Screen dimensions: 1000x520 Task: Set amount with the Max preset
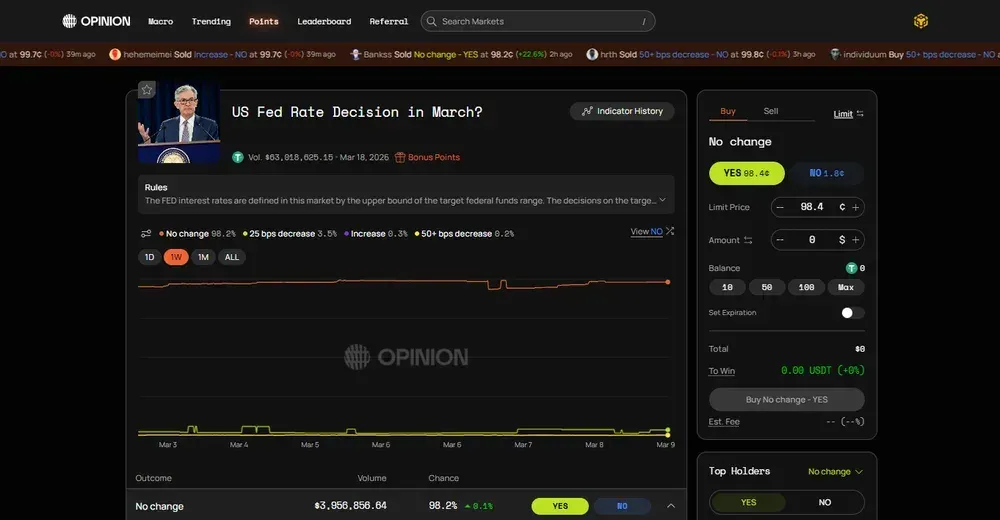click(846, 287)
